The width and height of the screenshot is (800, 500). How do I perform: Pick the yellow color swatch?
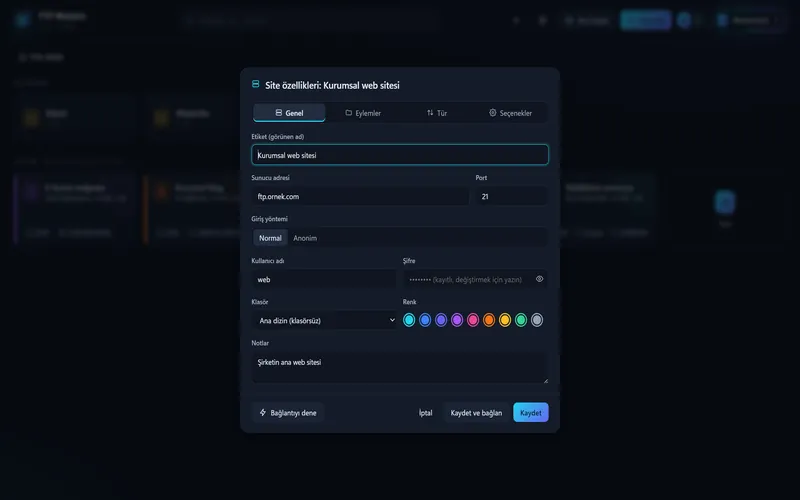point(505,320)
